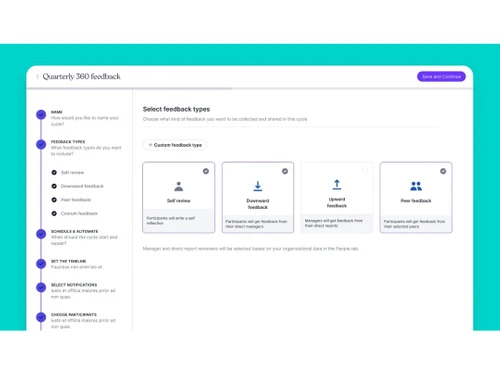The height and width of the screenshot is (375, 500).
Task: Click the Peer feedback card title
Action: 416,201
